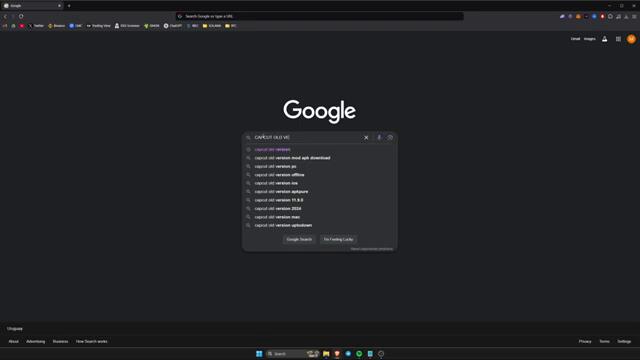This screenshot has height=360, width=640.
Task: Select 'capcut old version uptodown' suggestion
Action: (320, 225)
